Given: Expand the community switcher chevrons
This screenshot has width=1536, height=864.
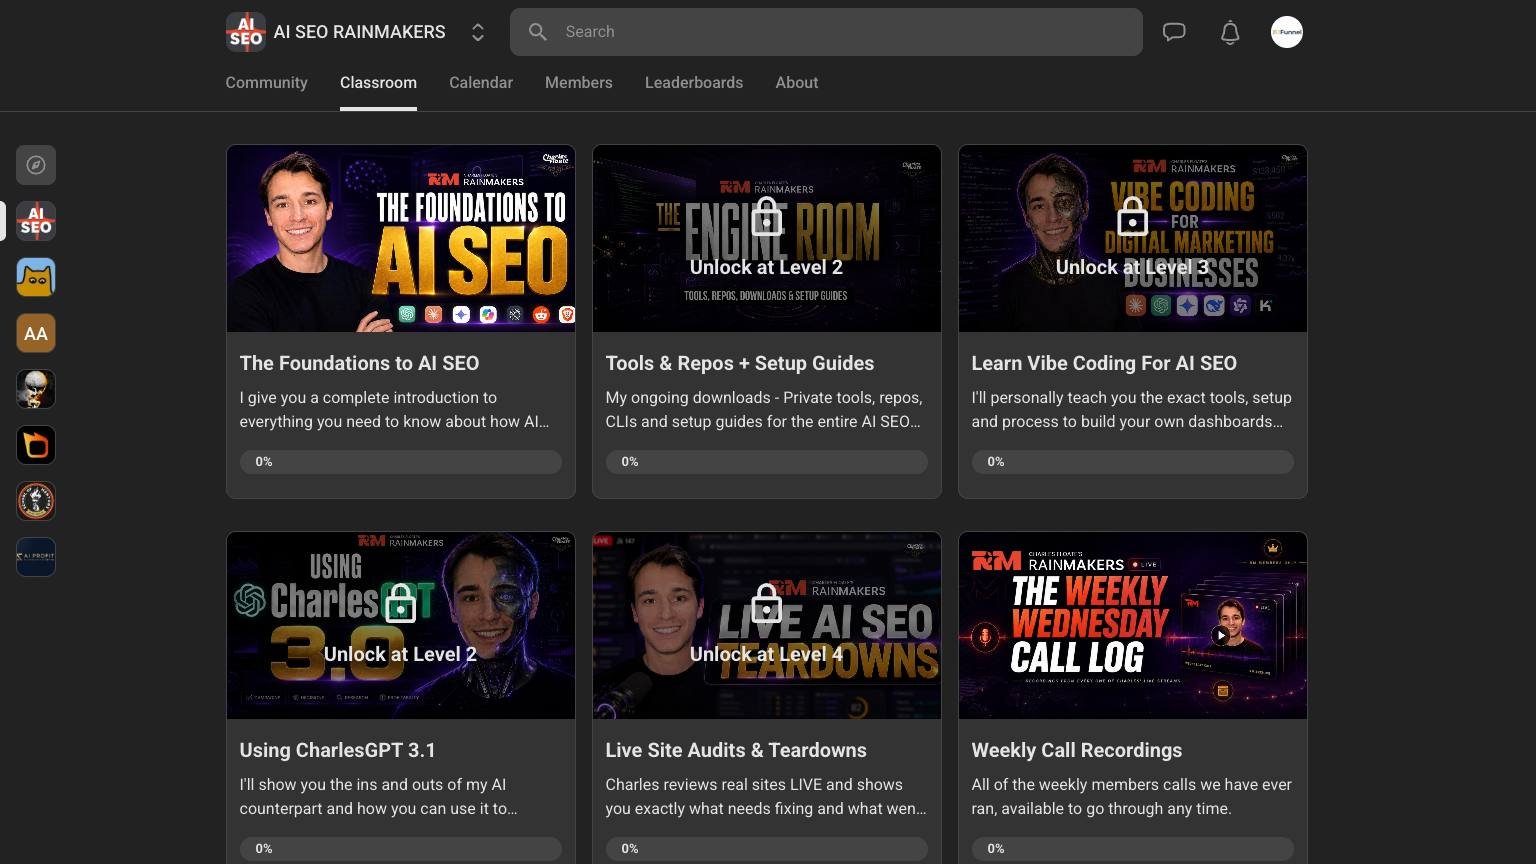Looking at the screenshot, I should (x=478, y=32).
